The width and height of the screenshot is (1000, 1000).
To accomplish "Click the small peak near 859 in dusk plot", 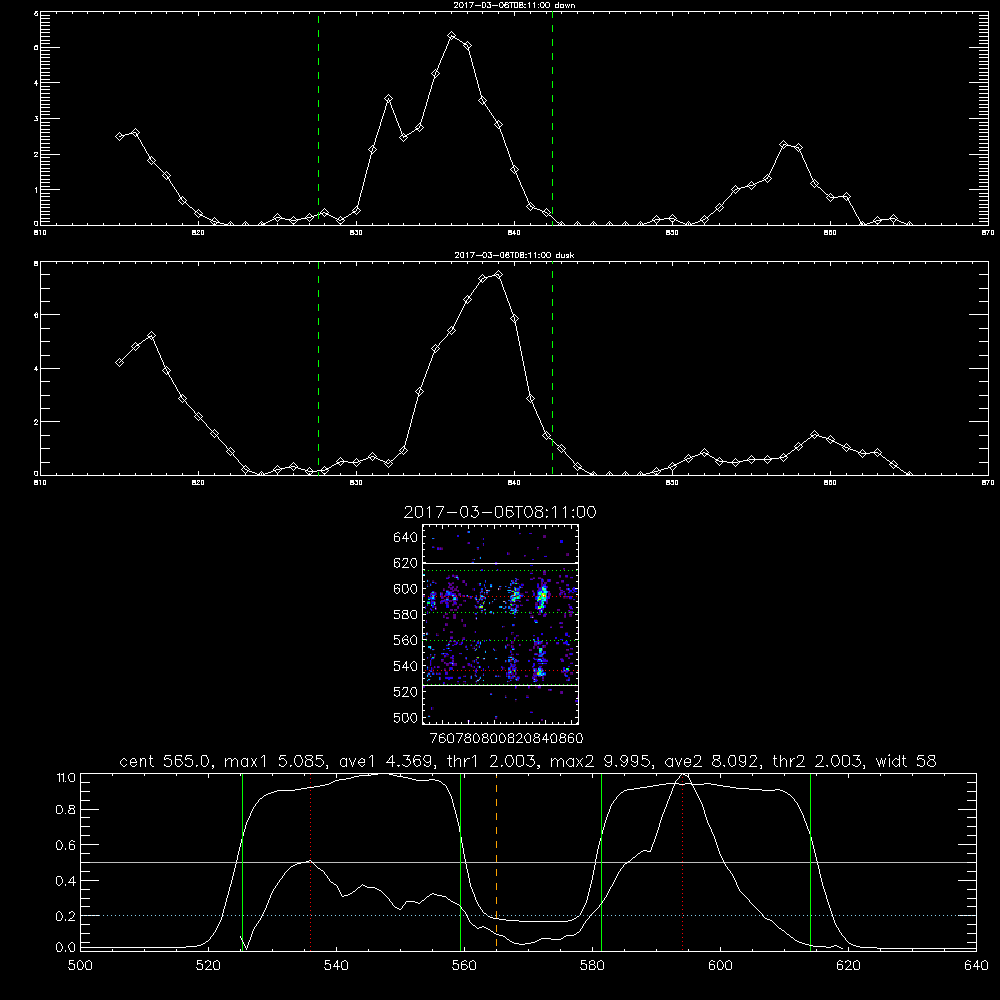I will (x=814, y=435).
